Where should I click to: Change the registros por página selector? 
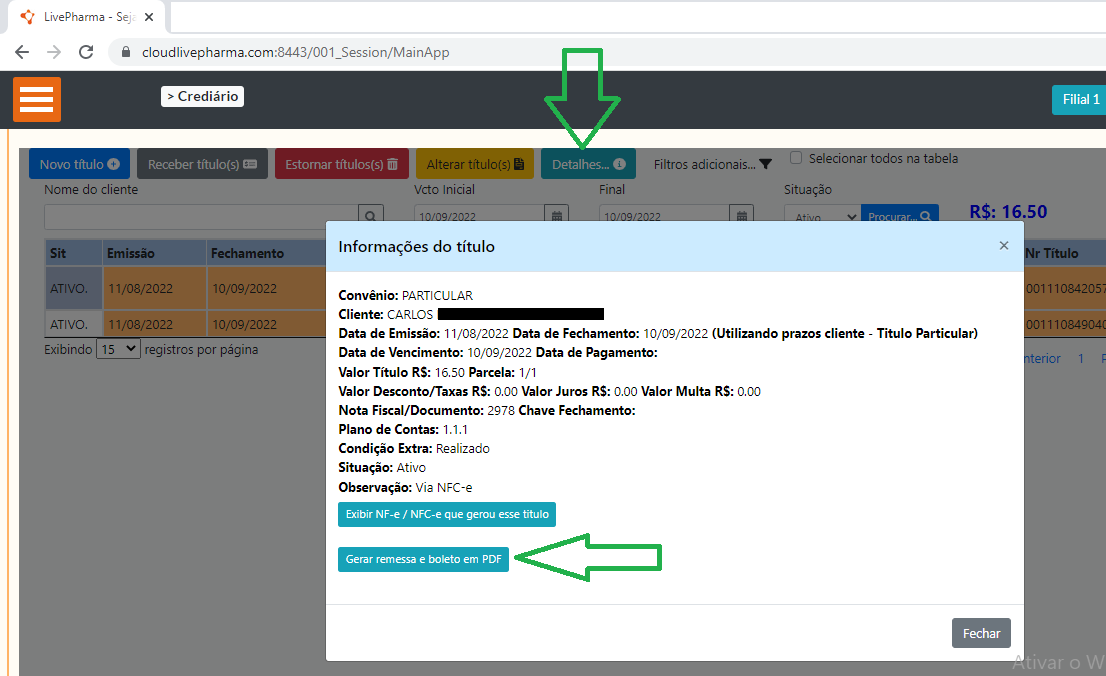point(118,350)
